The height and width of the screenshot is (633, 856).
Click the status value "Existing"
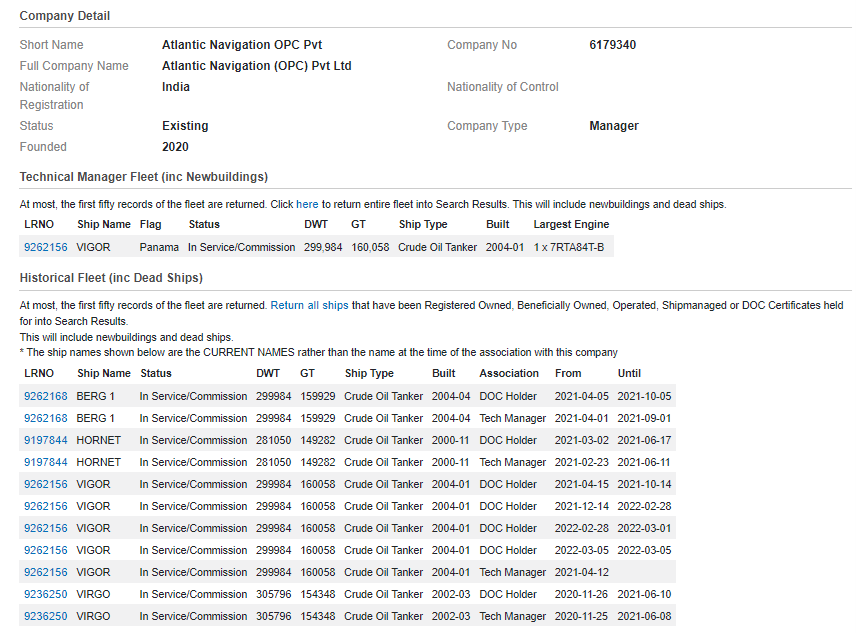[185, 126]
